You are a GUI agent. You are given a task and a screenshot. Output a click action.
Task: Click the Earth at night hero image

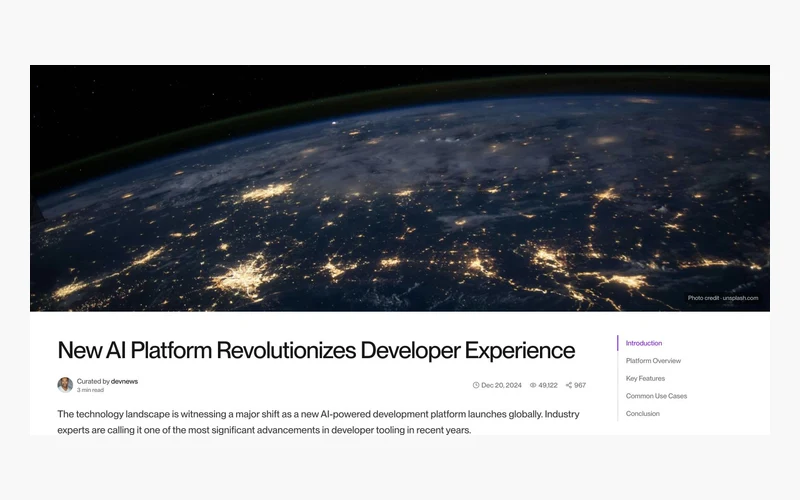[400, 188]
